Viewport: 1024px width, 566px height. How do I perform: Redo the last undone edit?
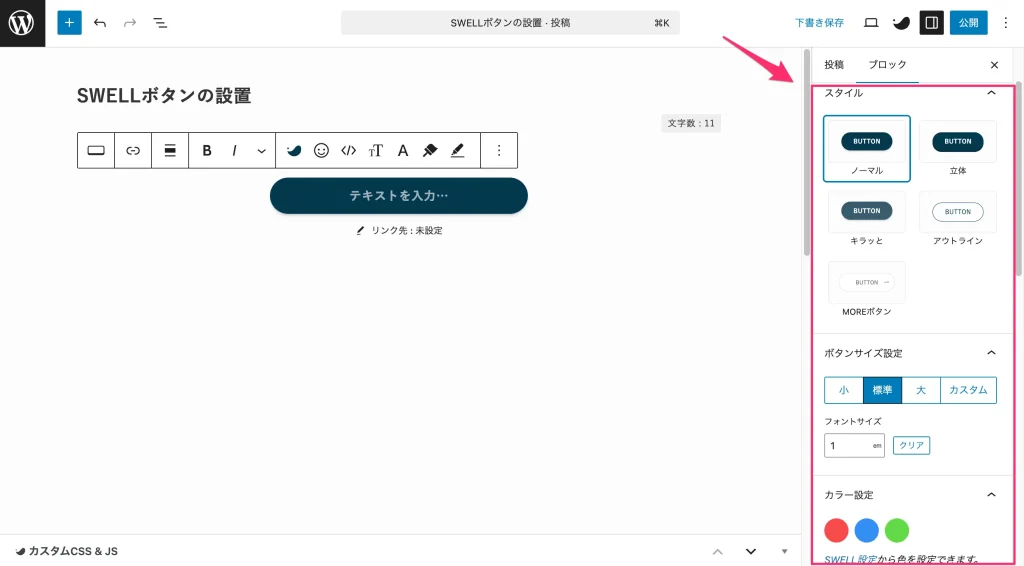pyautogui.click(x=130, y=23)
